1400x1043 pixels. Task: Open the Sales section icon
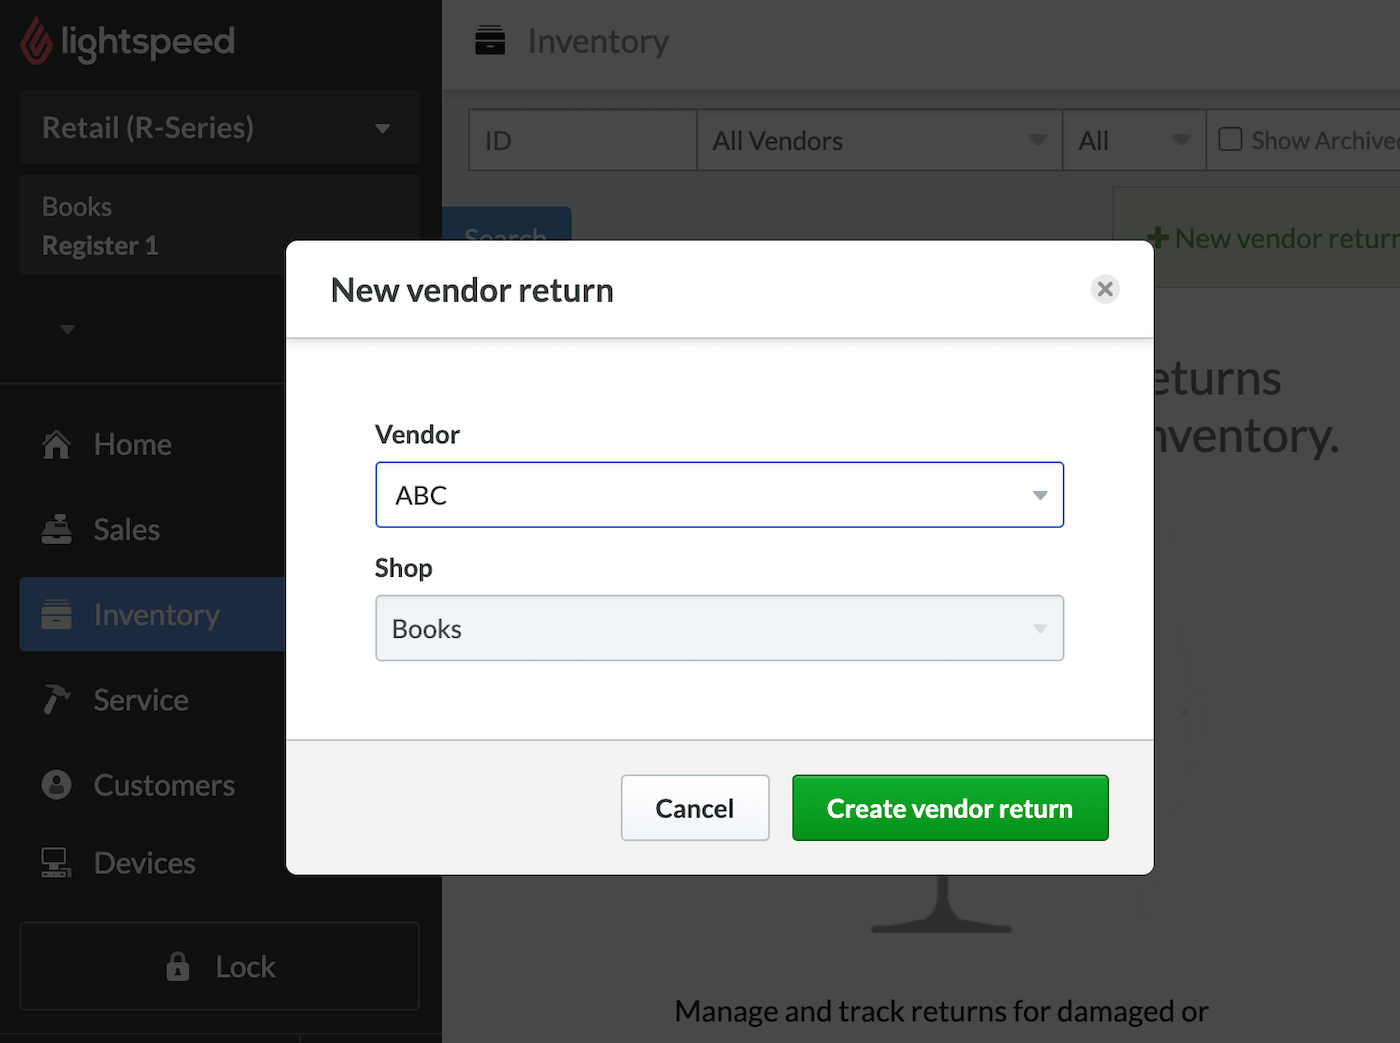57,529
